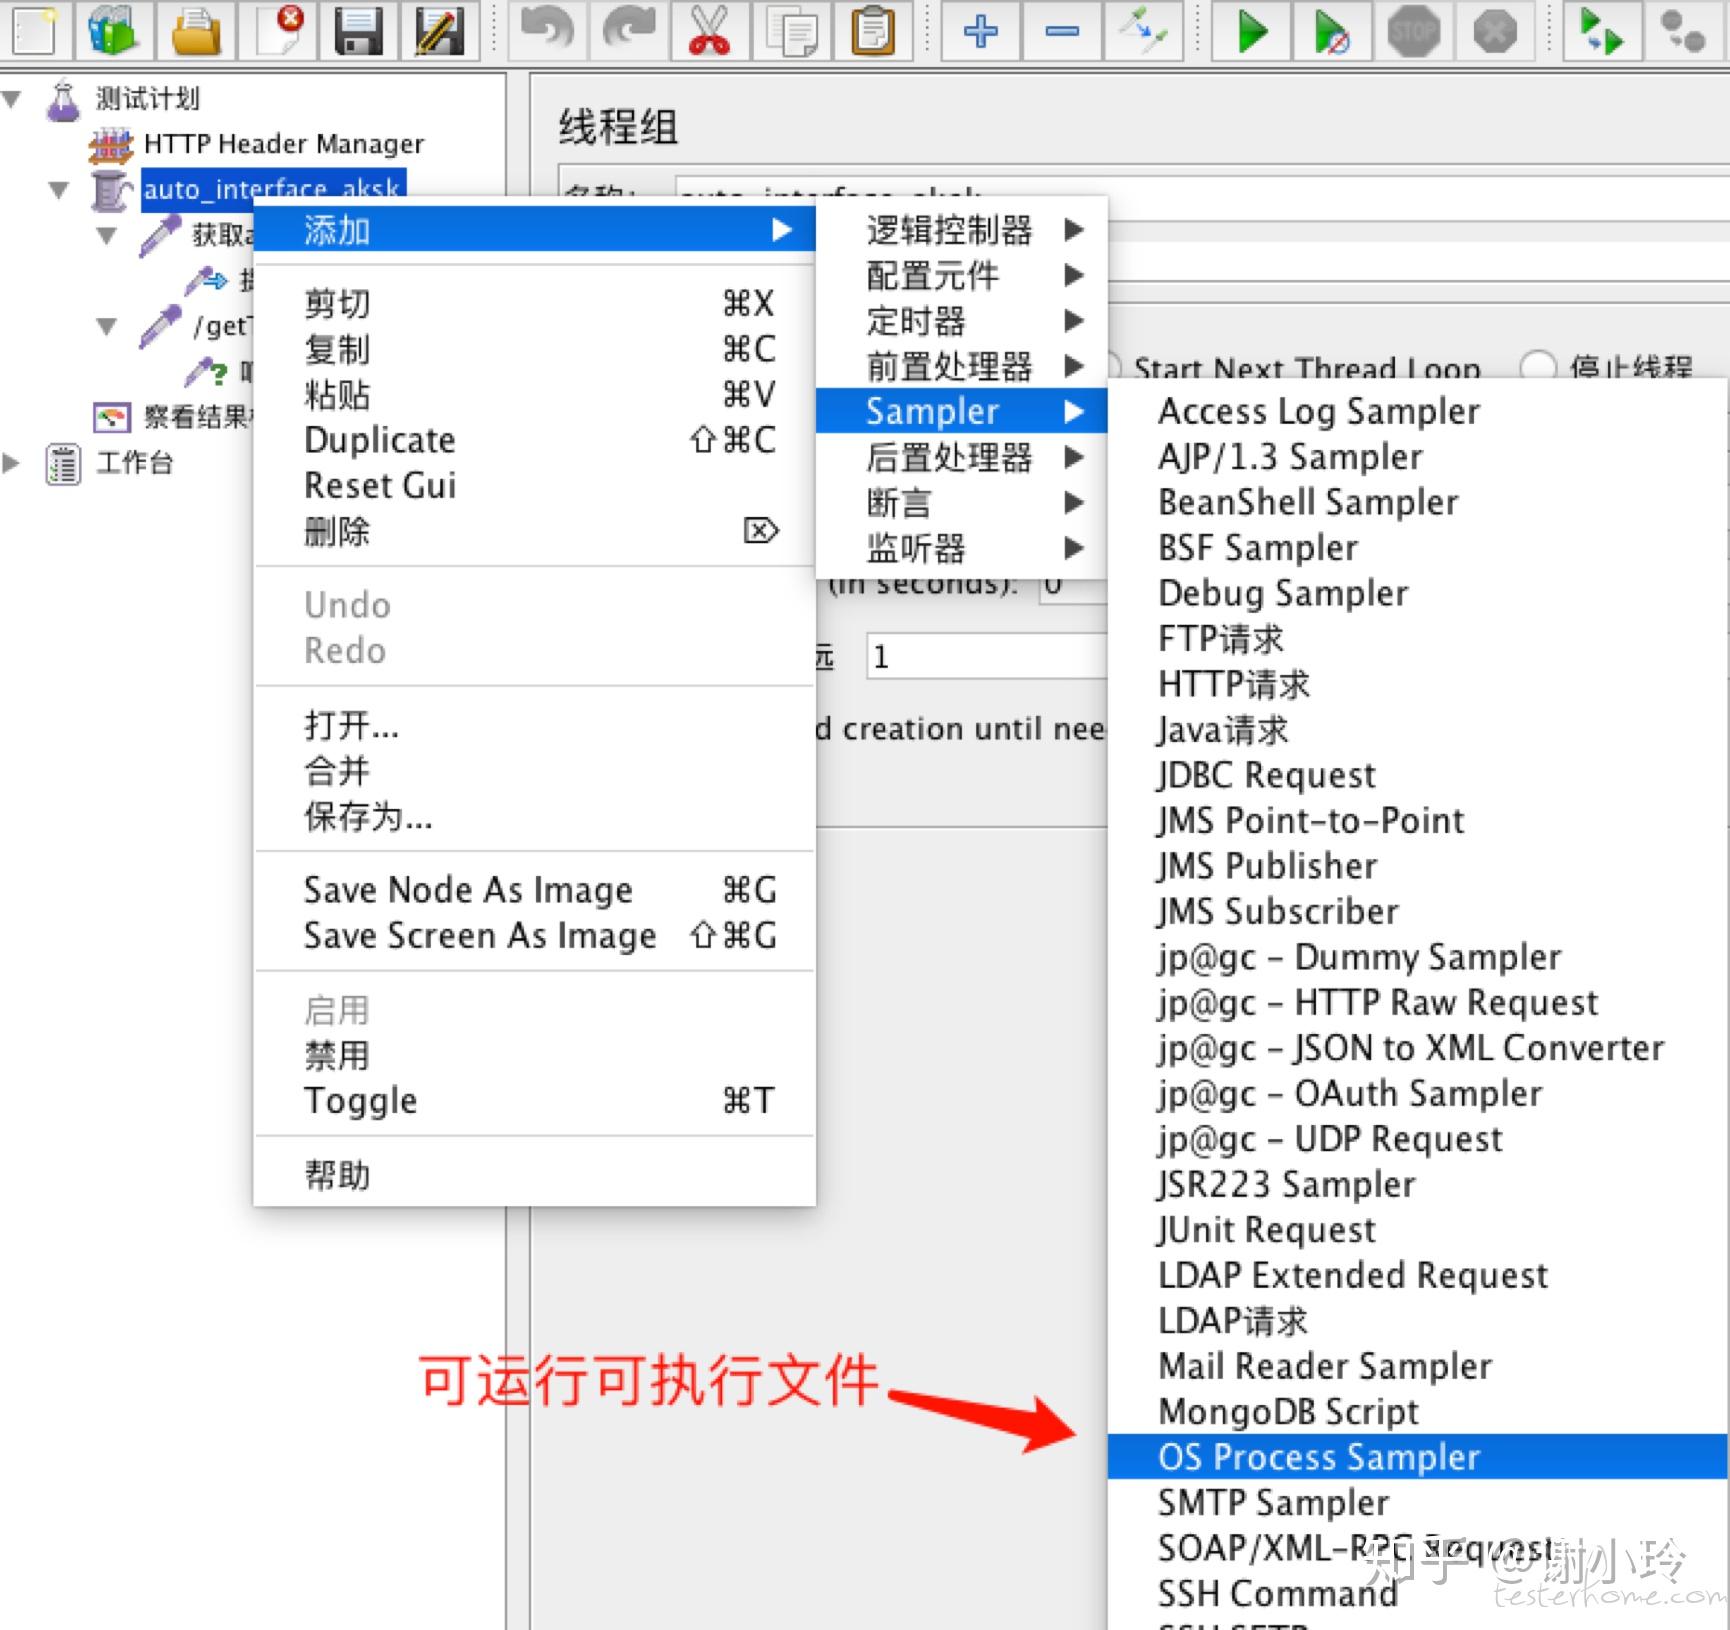Open the 添加 context menu item

pos(336,229)
